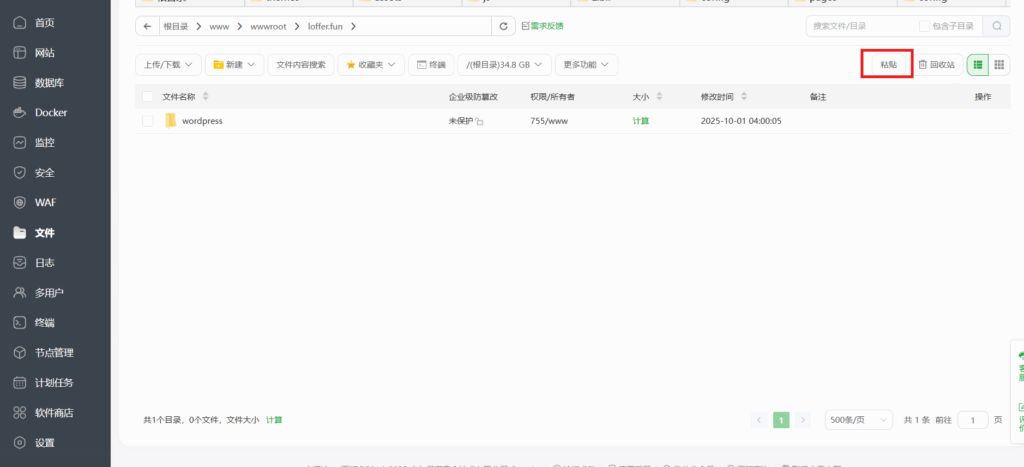
Task: Switch to list view
Action: [x=978, y=65]
